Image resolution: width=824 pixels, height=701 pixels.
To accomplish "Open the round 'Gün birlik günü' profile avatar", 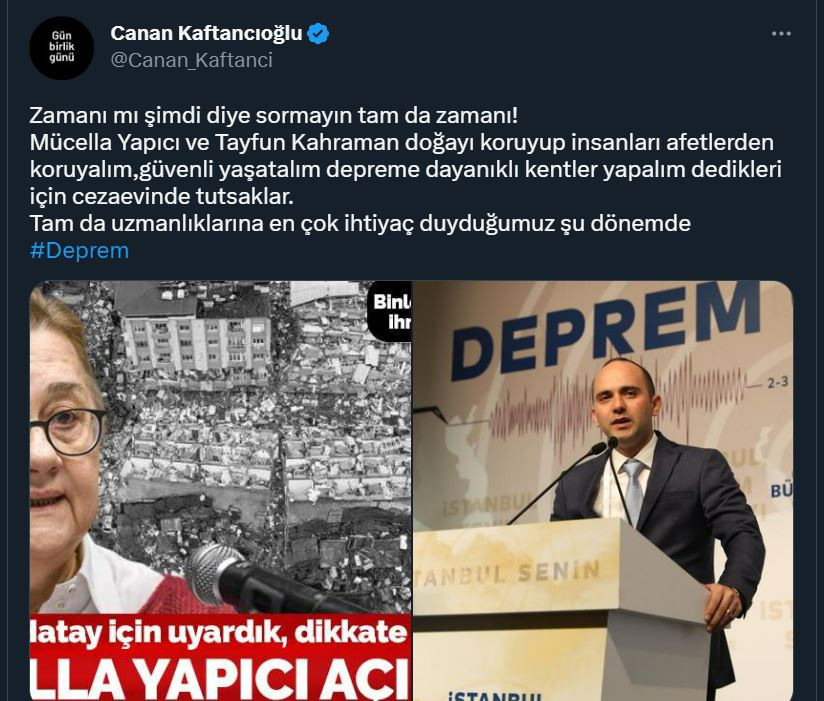I will (61, 48).
